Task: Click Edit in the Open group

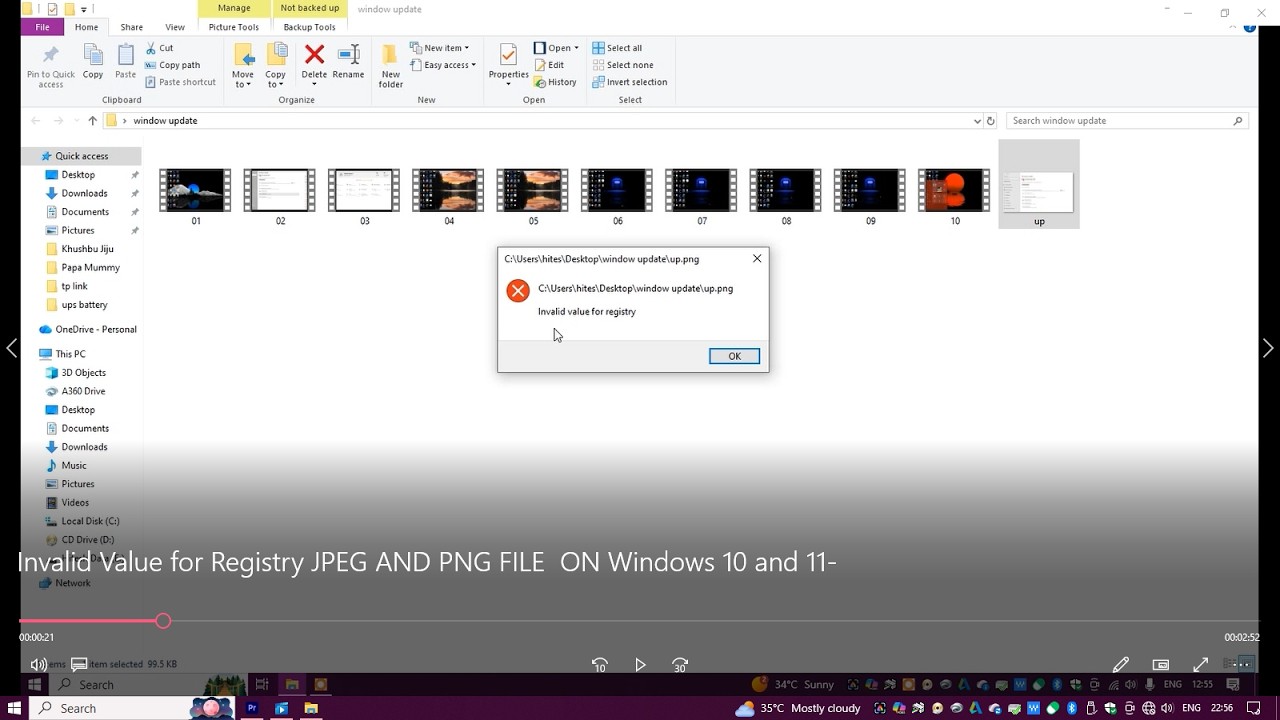Action: pyautogui.click(x=549, y=65)
